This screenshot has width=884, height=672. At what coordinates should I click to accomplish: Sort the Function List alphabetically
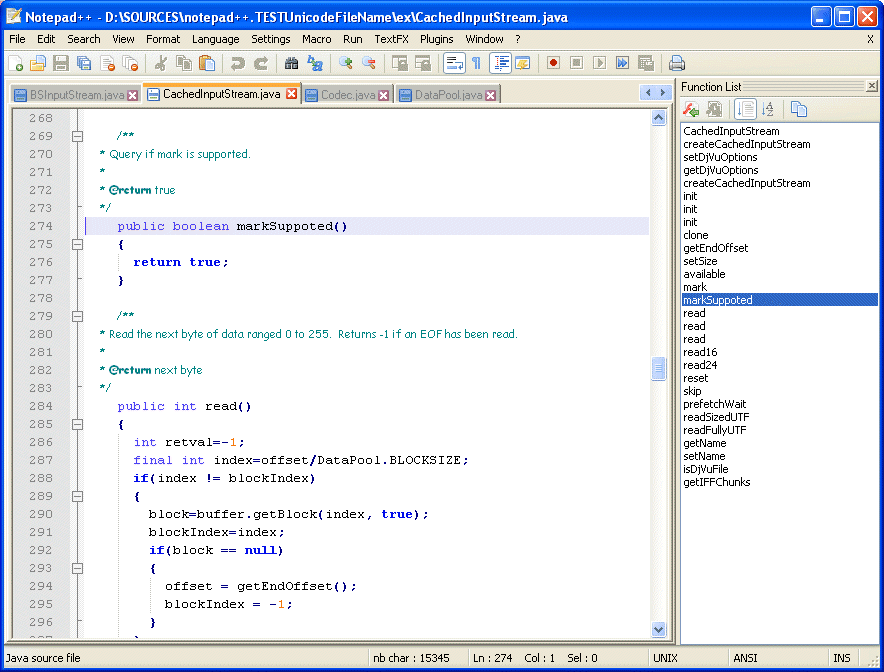[766, 109]
